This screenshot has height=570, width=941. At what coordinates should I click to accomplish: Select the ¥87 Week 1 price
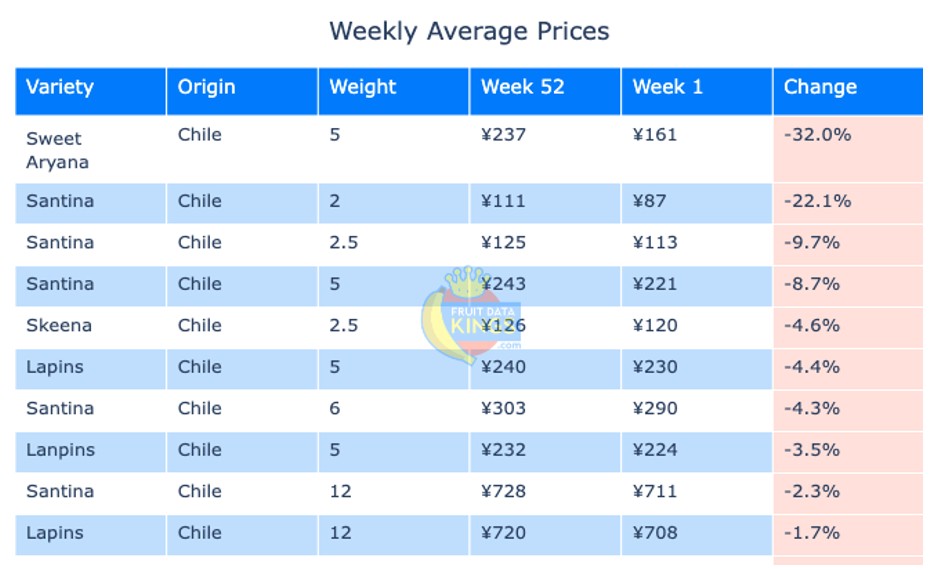pos(648,201)
